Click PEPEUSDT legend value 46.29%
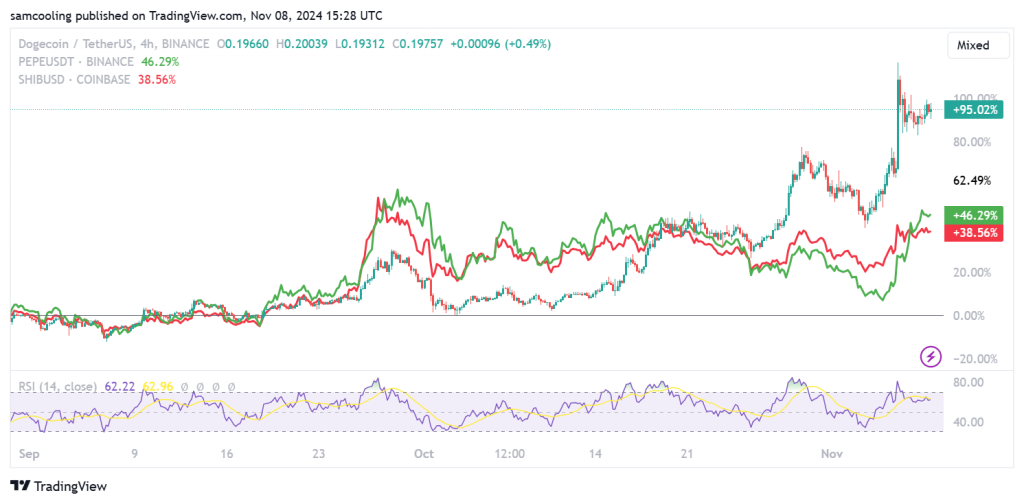 pyautogui.click(x=158, y=62)
